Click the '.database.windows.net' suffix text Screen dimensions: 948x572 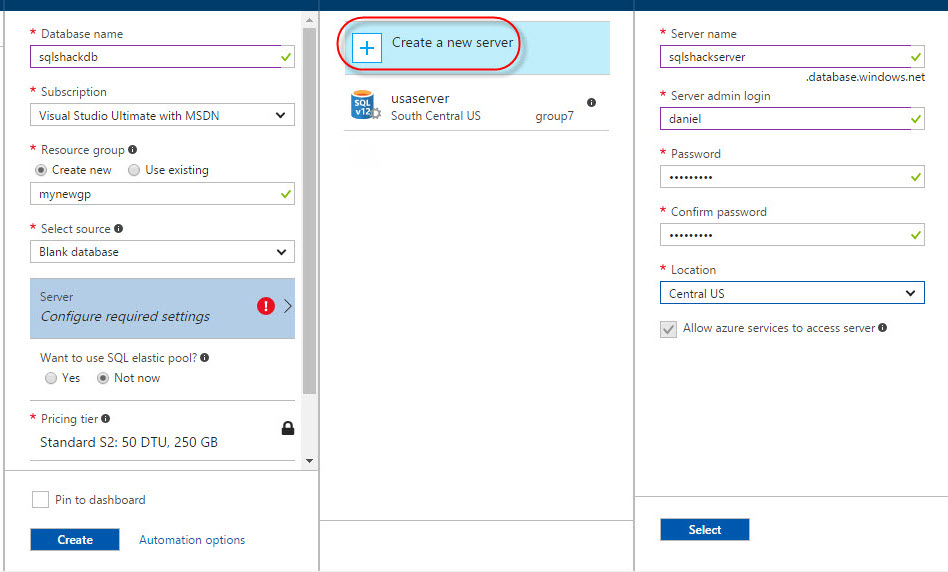tap(865, 77)
